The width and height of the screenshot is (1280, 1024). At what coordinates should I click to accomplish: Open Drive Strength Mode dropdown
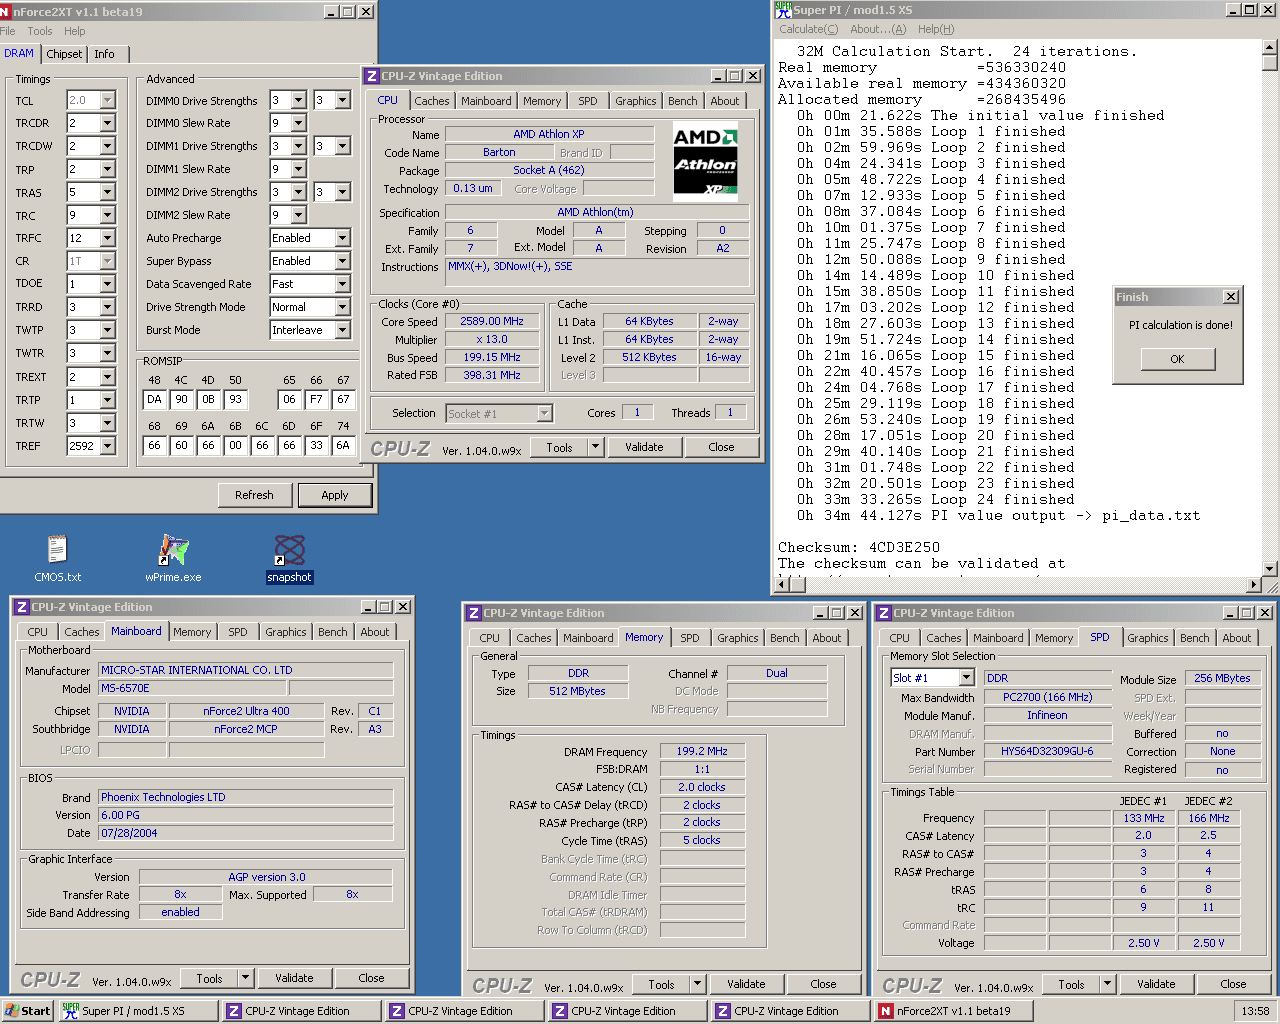342,307
